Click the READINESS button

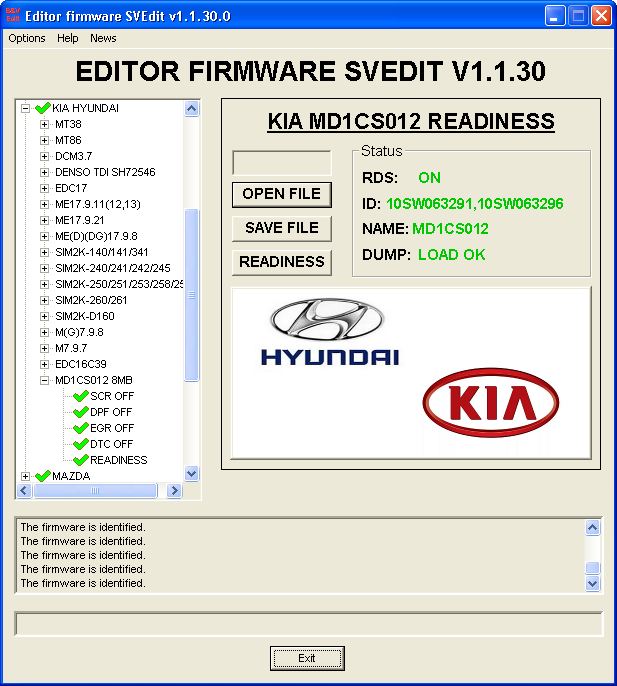point(282,262)
